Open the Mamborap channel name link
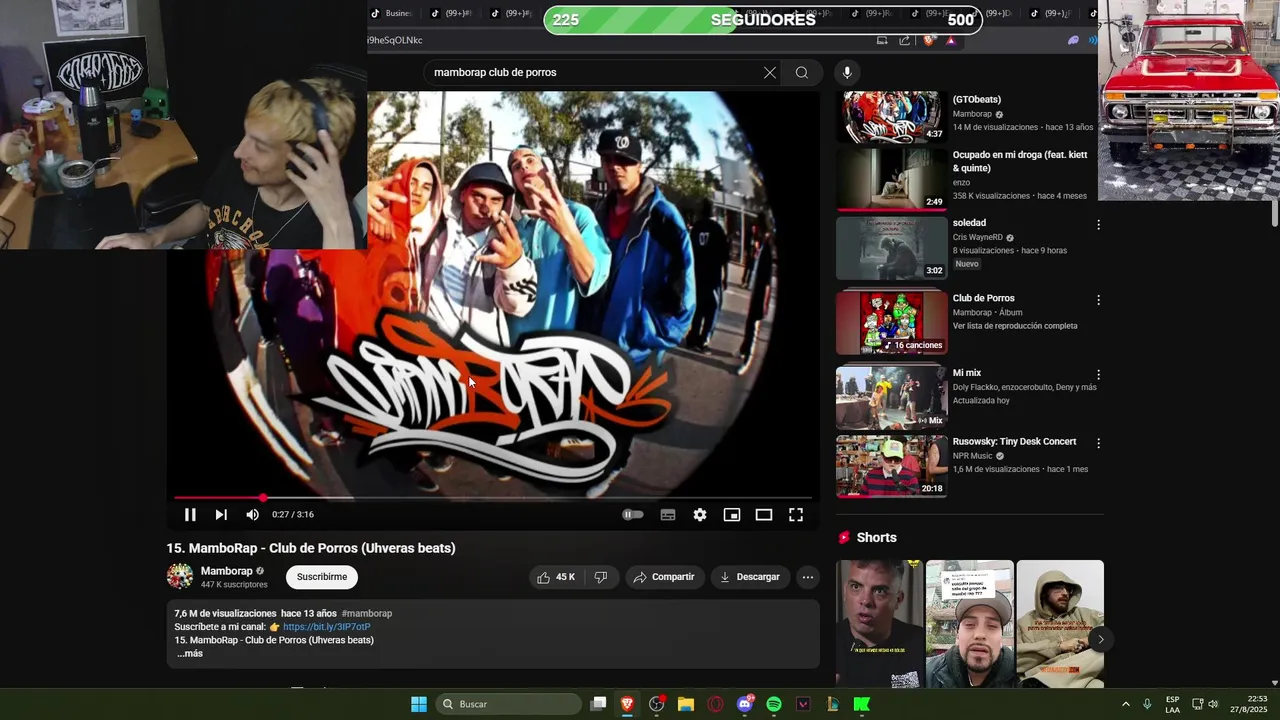Image resolution: width=1280 pixels, height=720 pixels. pos(227,571)
